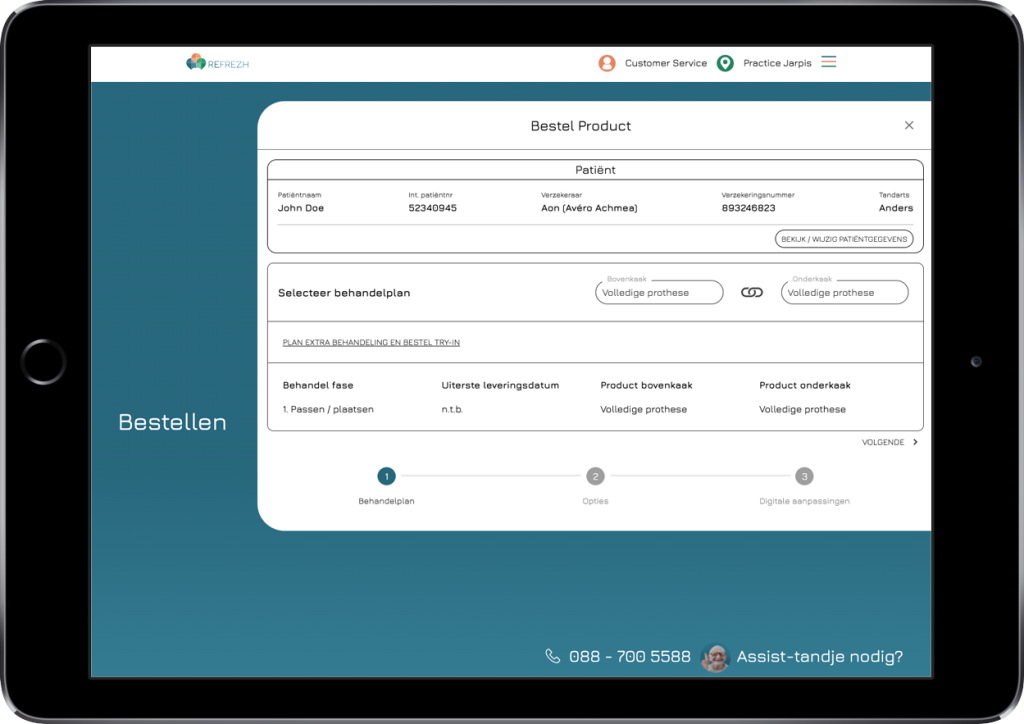Screen dimensions: 1024x724
Task: Click Customer Service label
Action: pos(665,63)
